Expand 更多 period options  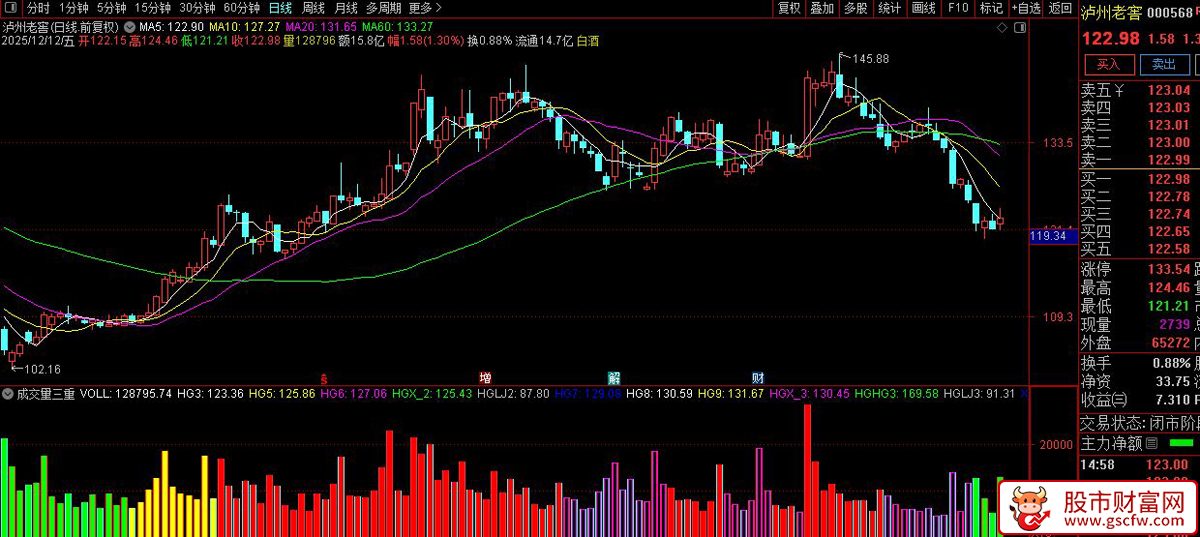[427, 8]
